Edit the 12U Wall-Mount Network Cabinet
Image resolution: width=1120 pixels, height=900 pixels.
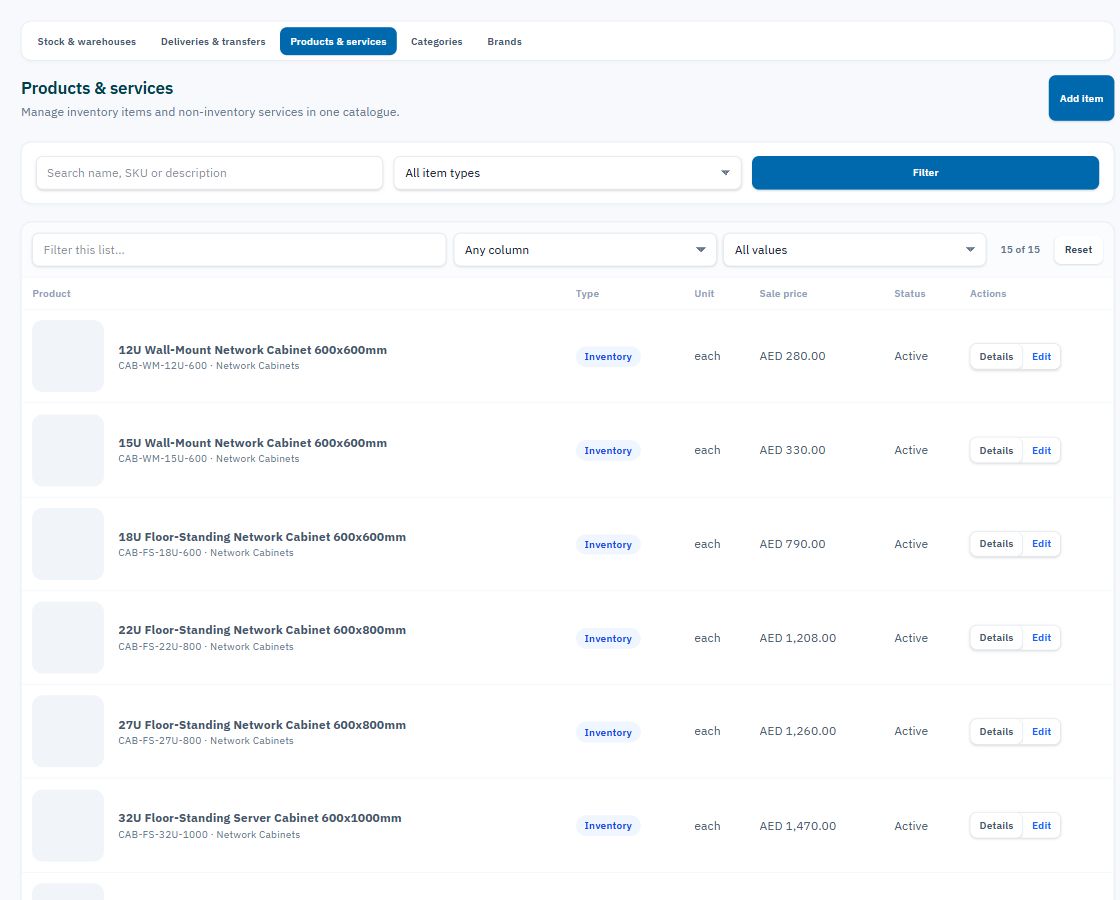click(x=1041, y=356)
